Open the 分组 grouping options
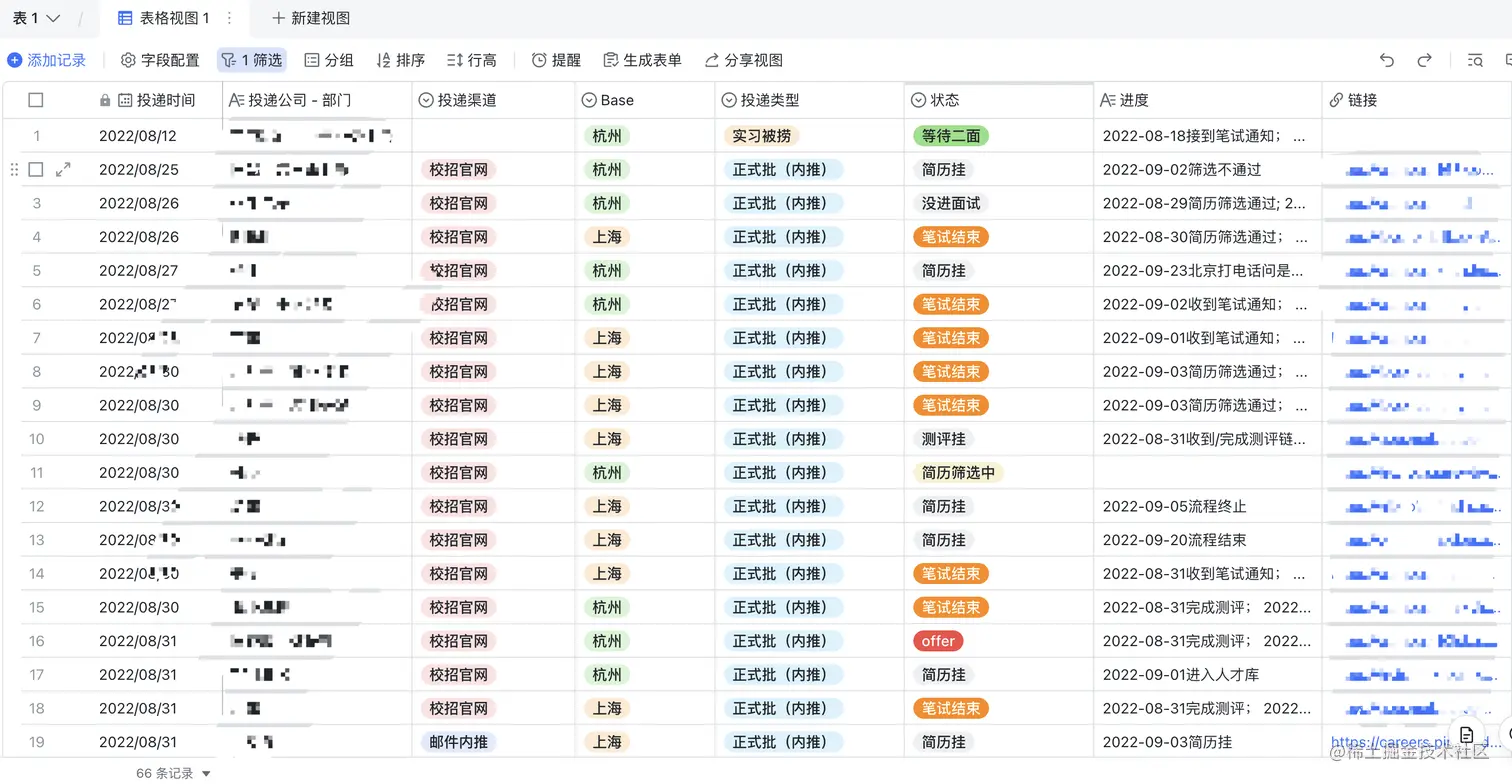This screenshot has height=784, width=1512. (329, 60)
